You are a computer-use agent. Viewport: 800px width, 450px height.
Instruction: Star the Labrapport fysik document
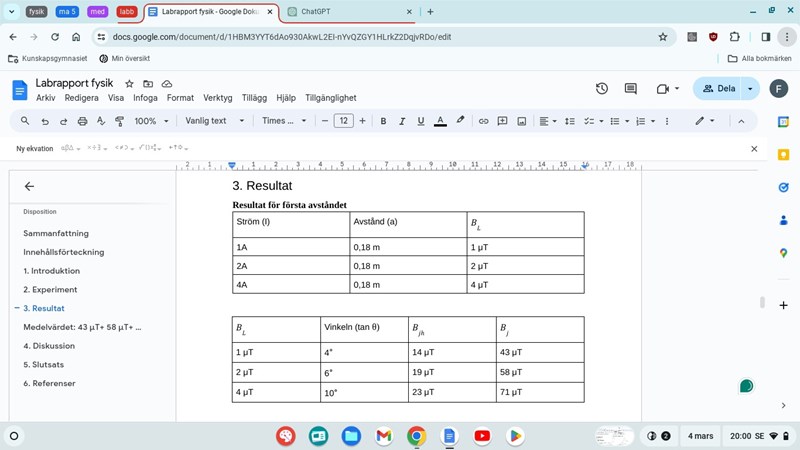129,84
